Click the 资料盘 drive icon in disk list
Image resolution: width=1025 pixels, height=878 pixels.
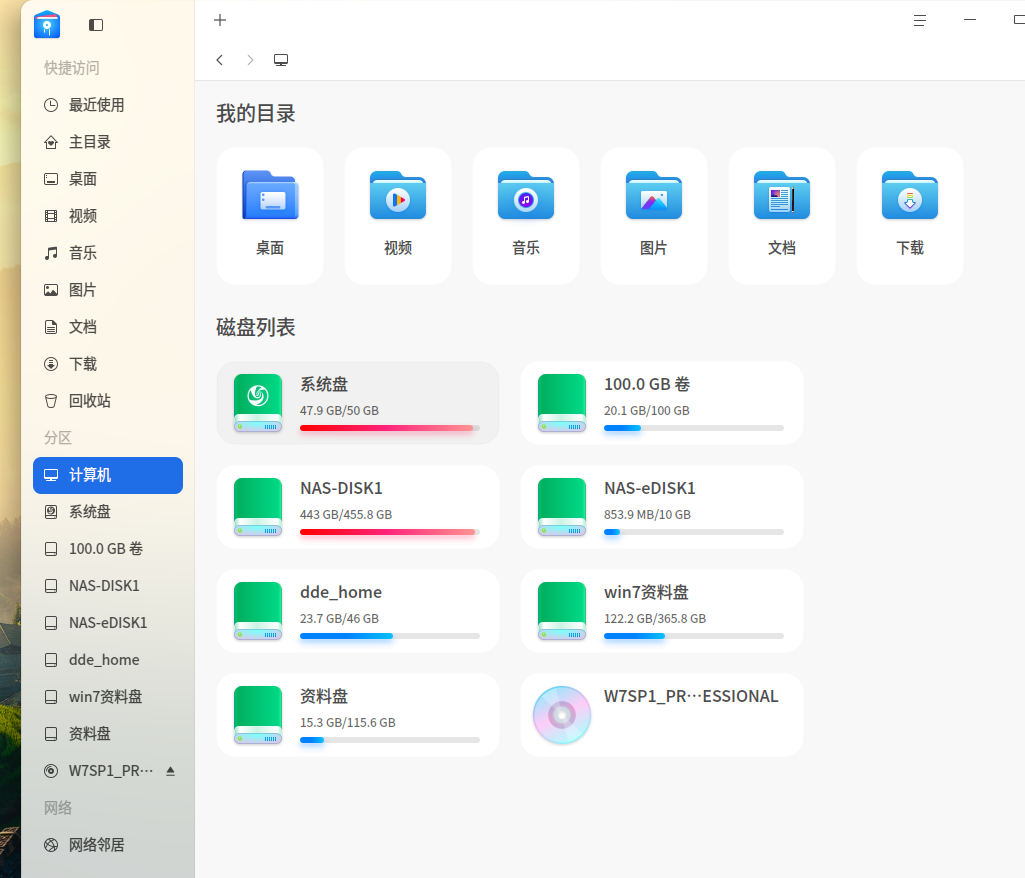(x=258, y=715)
